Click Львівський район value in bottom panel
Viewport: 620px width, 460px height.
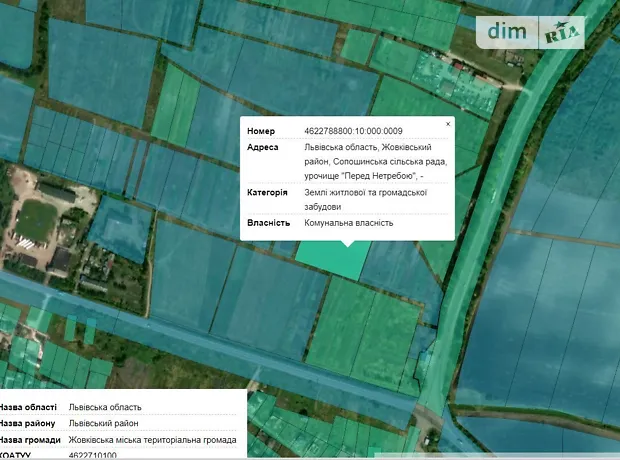coord(104,423)
